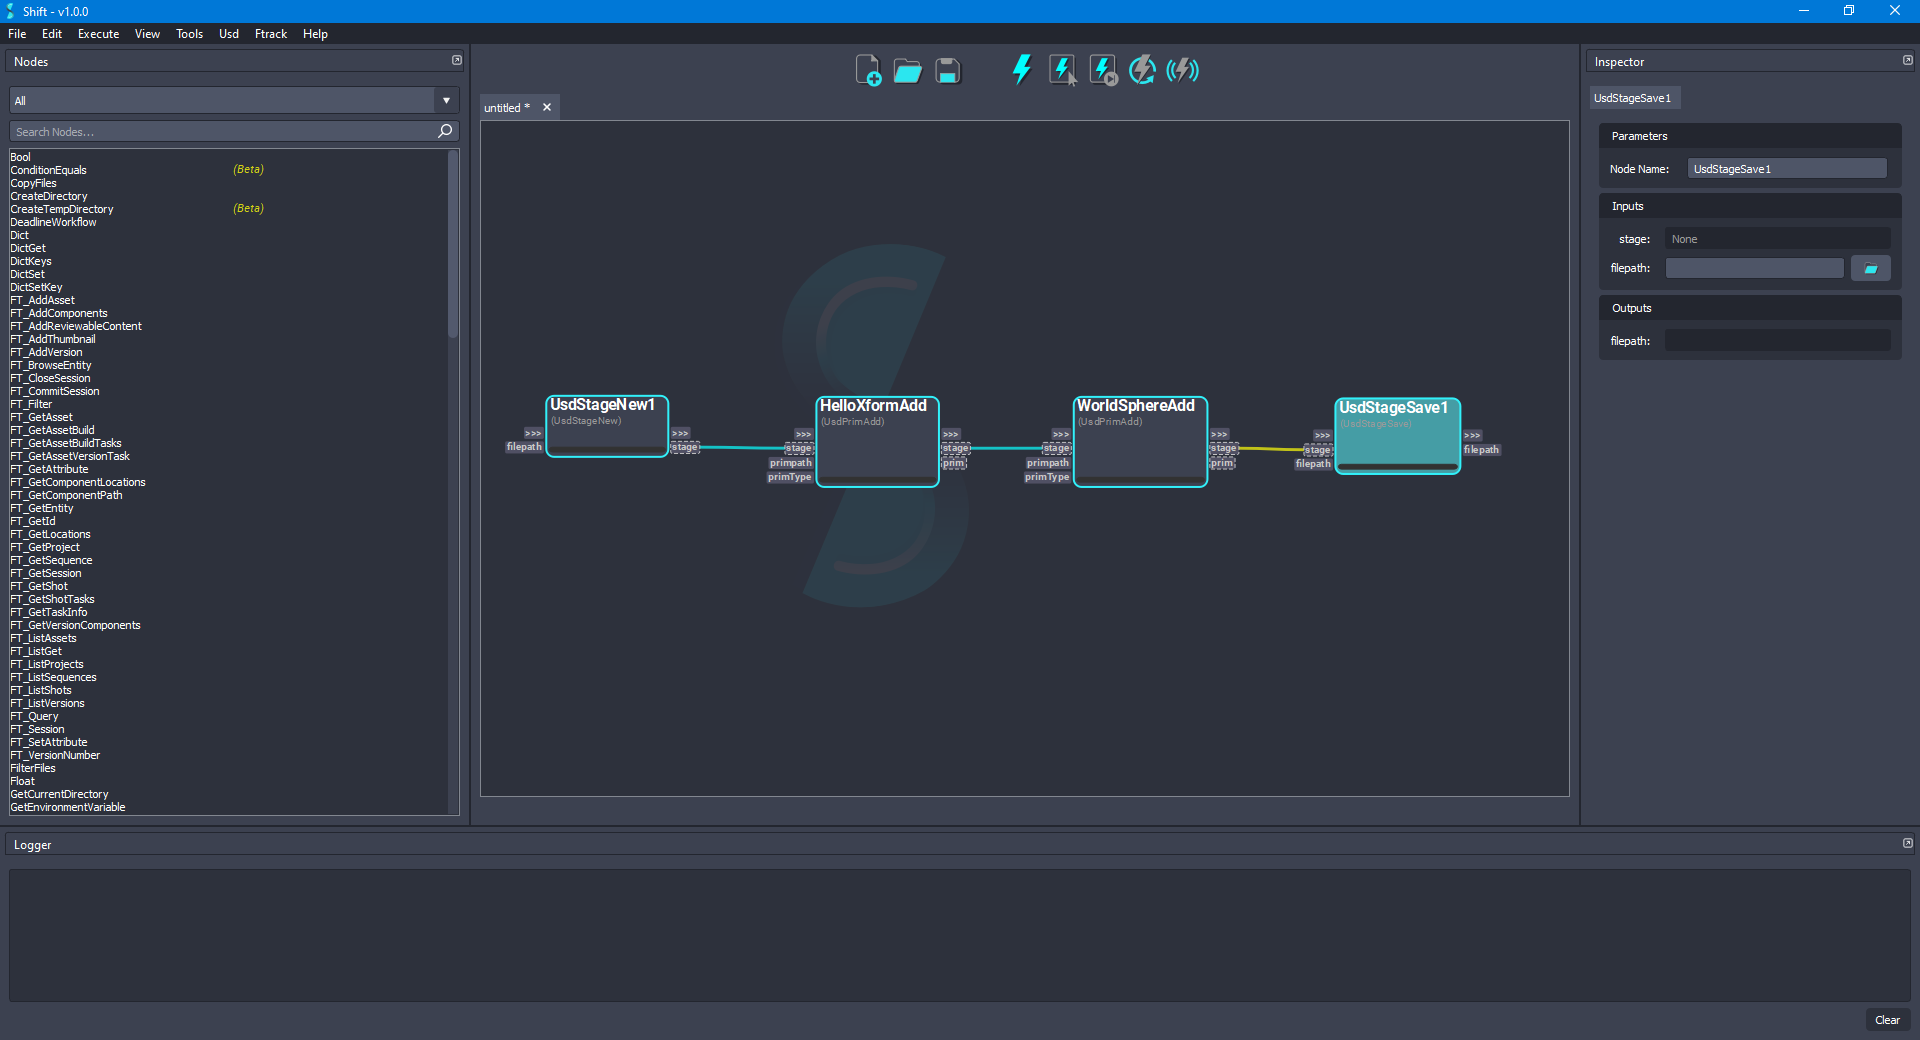This screenshot has height=1040, width=1920.
Task: Open the Usd menu
Action: point(229,34)
